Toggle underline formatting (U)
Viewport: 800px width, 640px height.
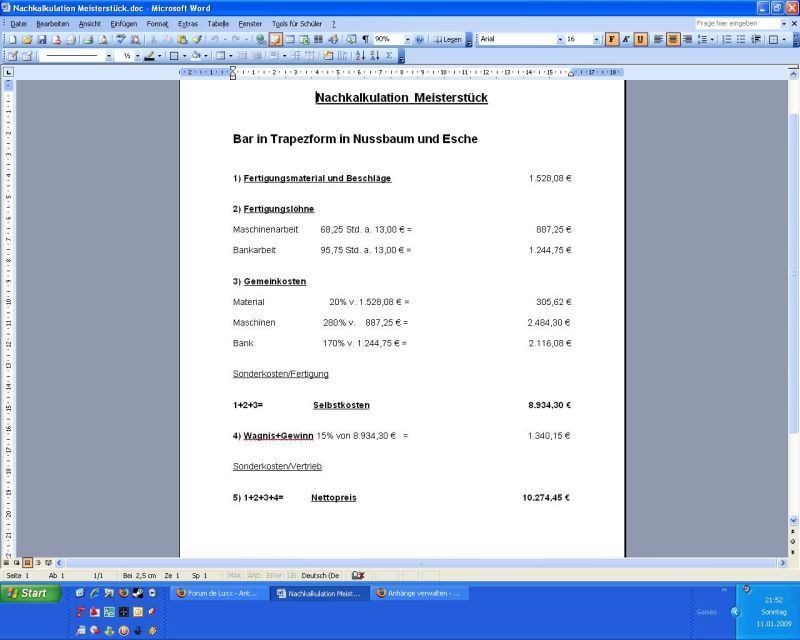coord(640,39)
